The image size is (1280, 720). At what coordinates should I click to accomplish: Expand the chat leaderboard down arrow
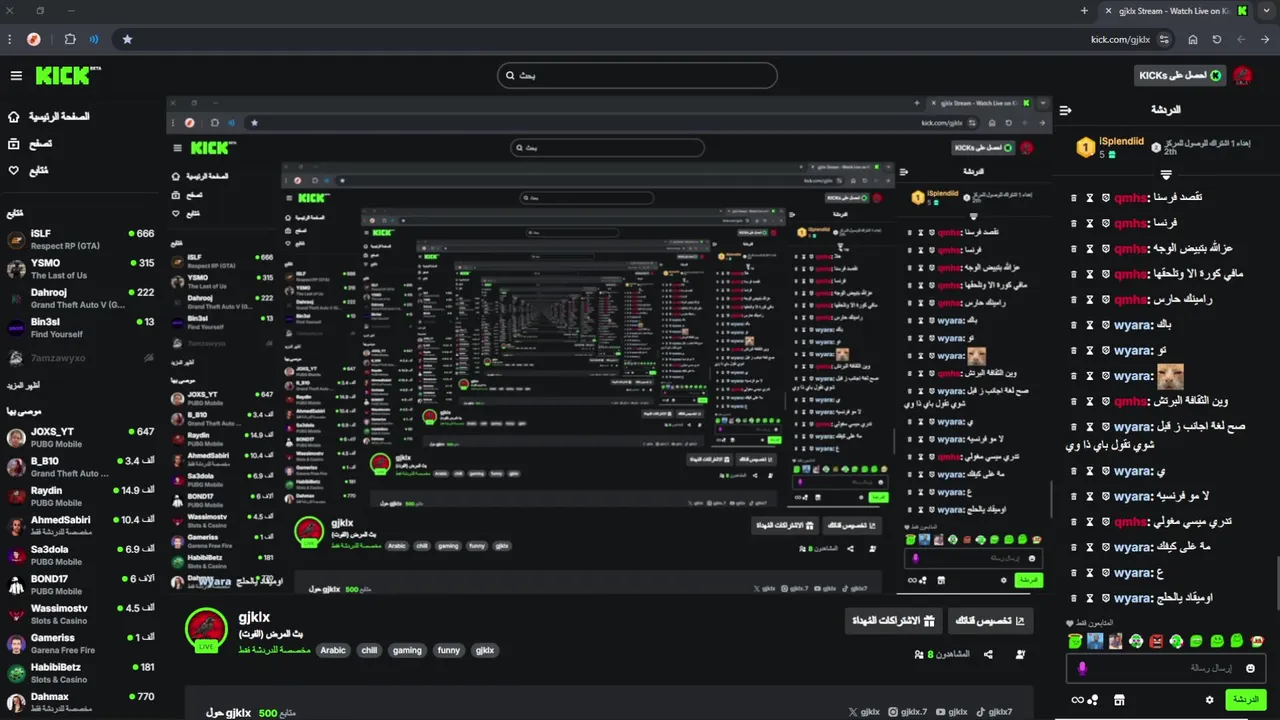[1166, 174]
